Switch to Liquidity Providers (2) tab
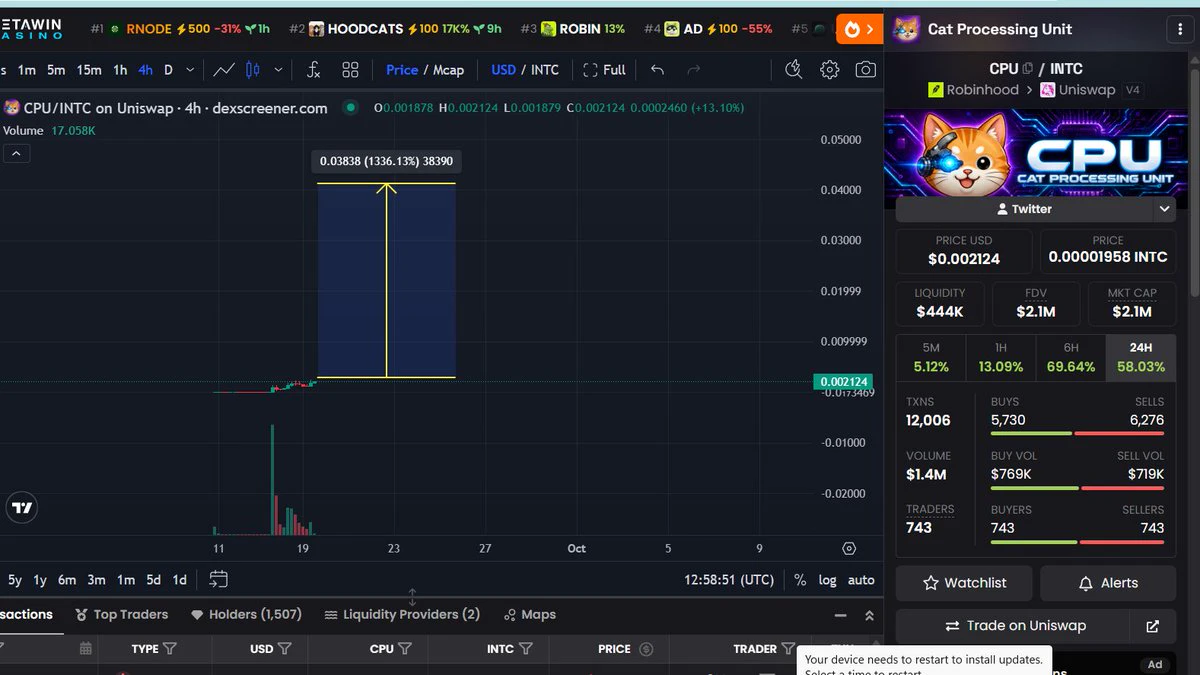This screenshot has width=1200, height=675. (402, 615)
